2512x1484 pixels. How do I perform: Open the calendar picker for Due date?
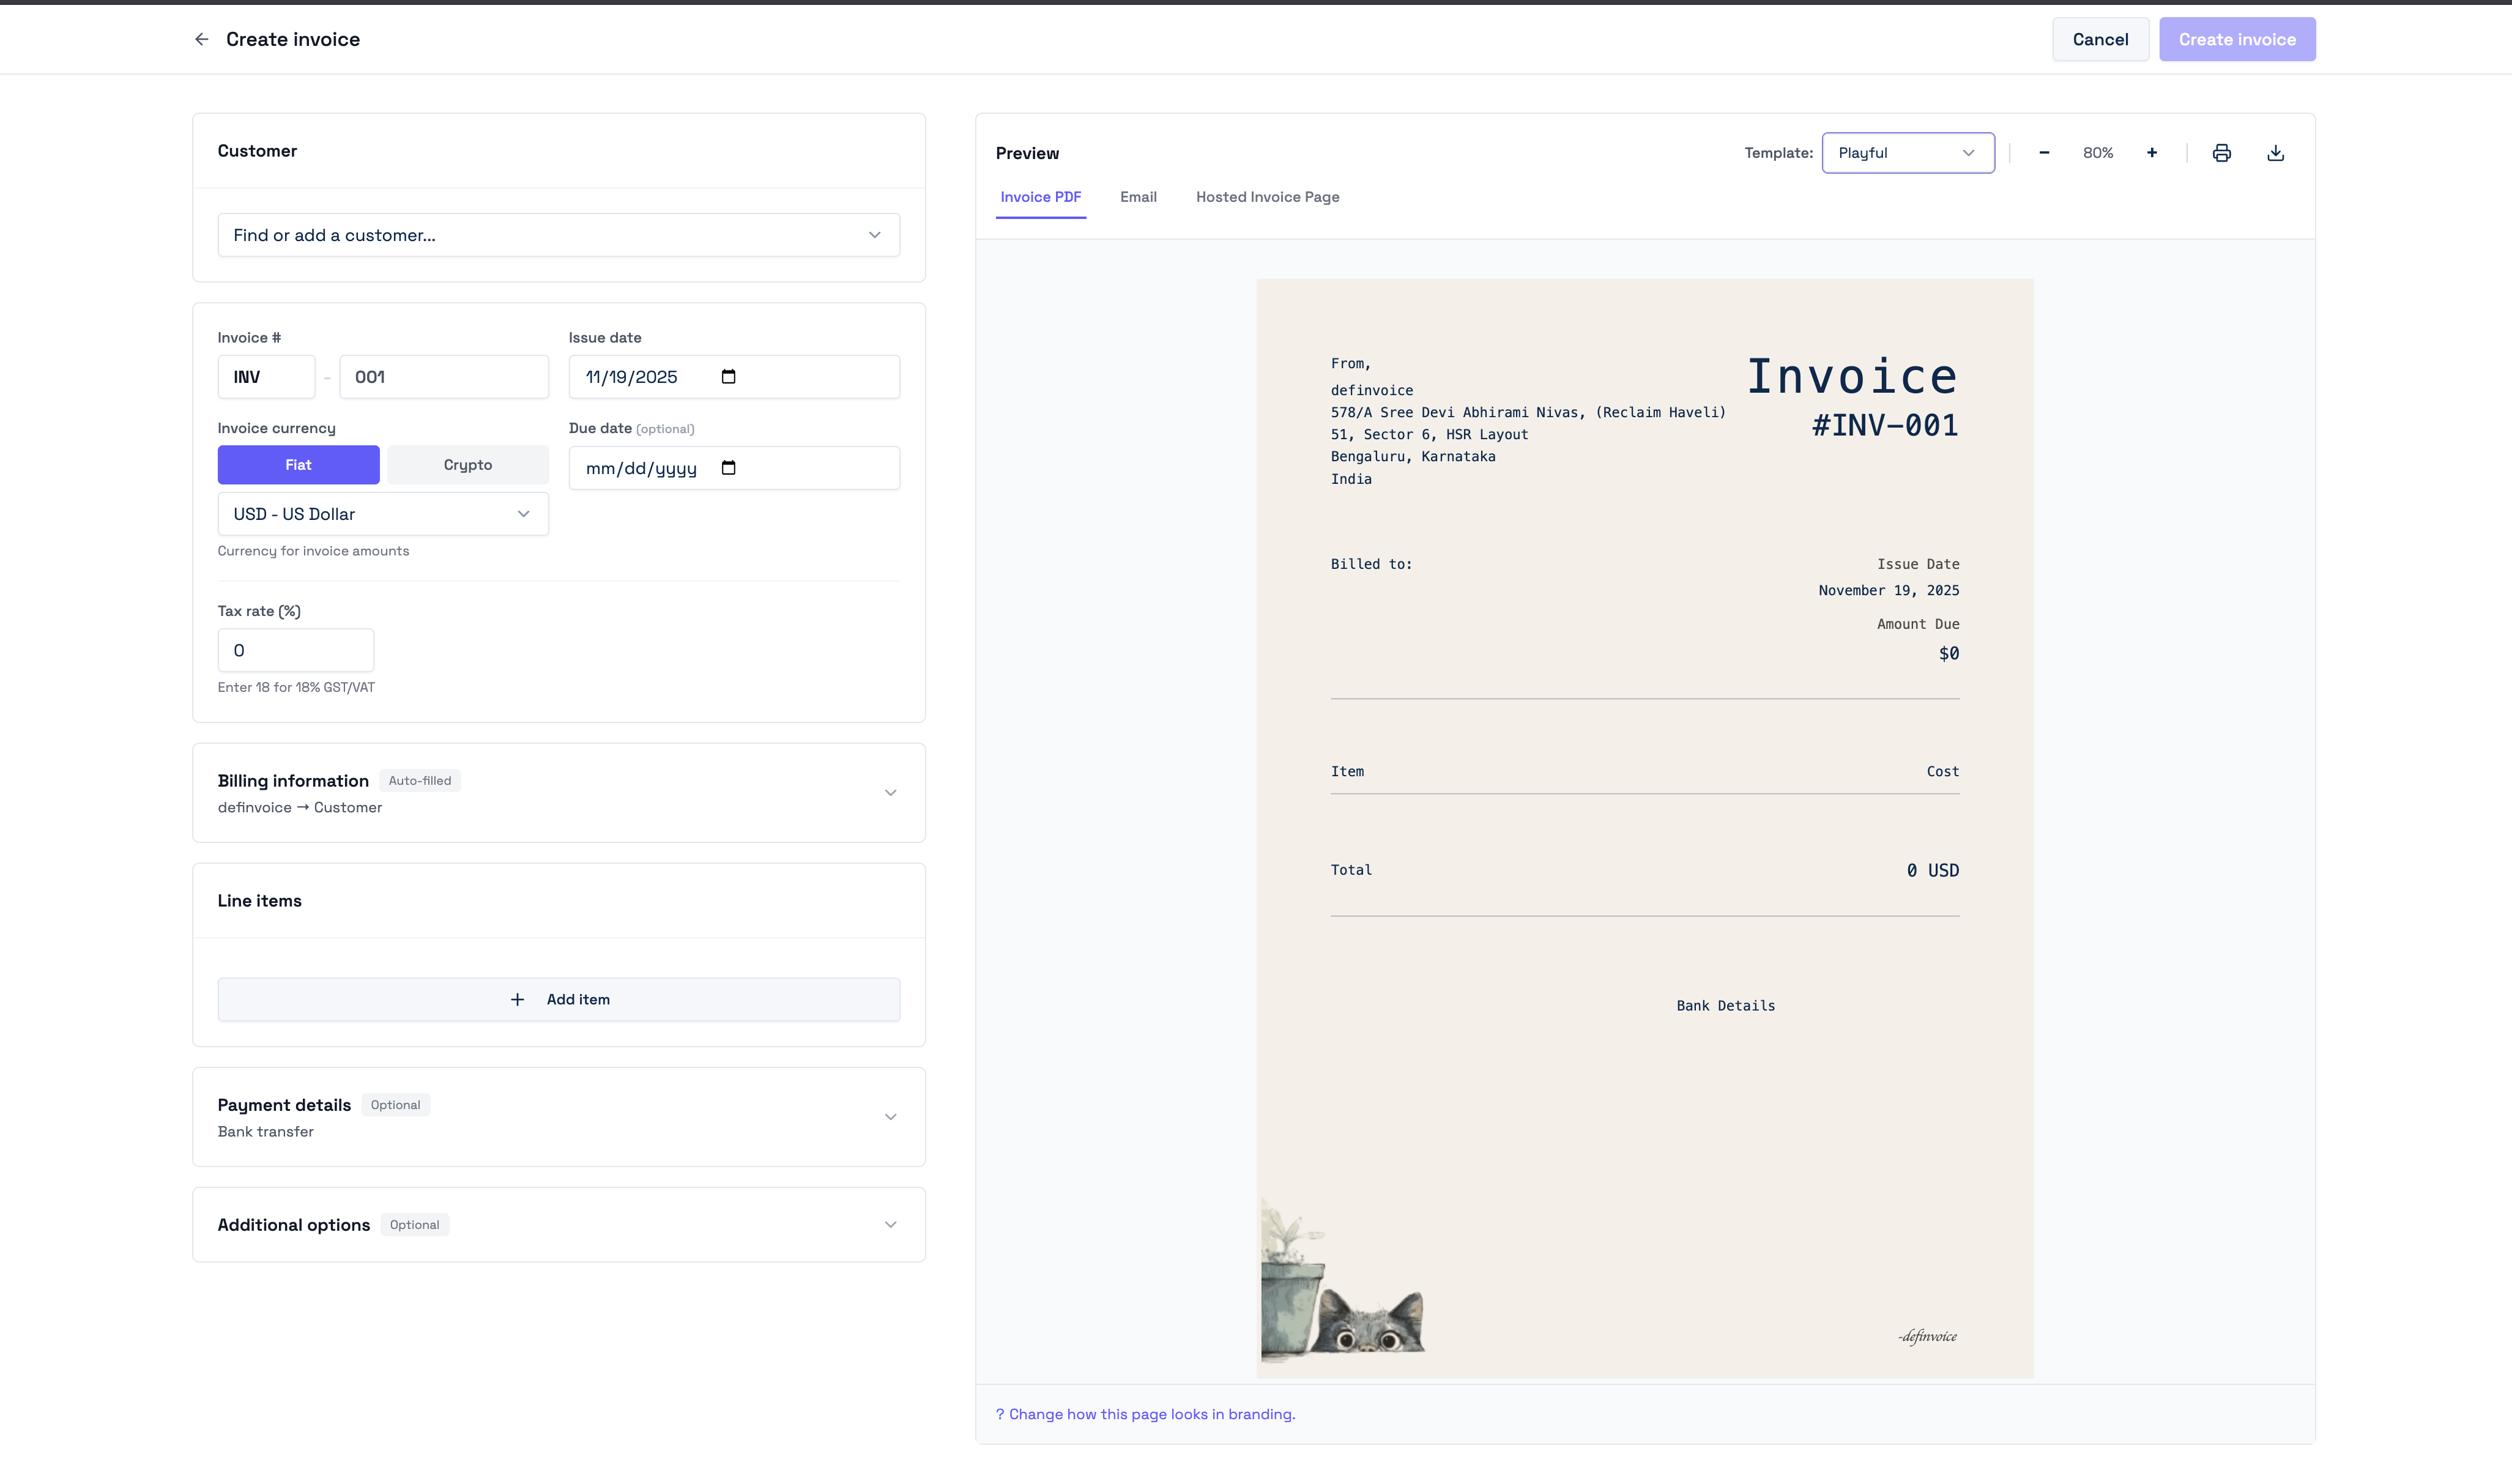point(729,467)
